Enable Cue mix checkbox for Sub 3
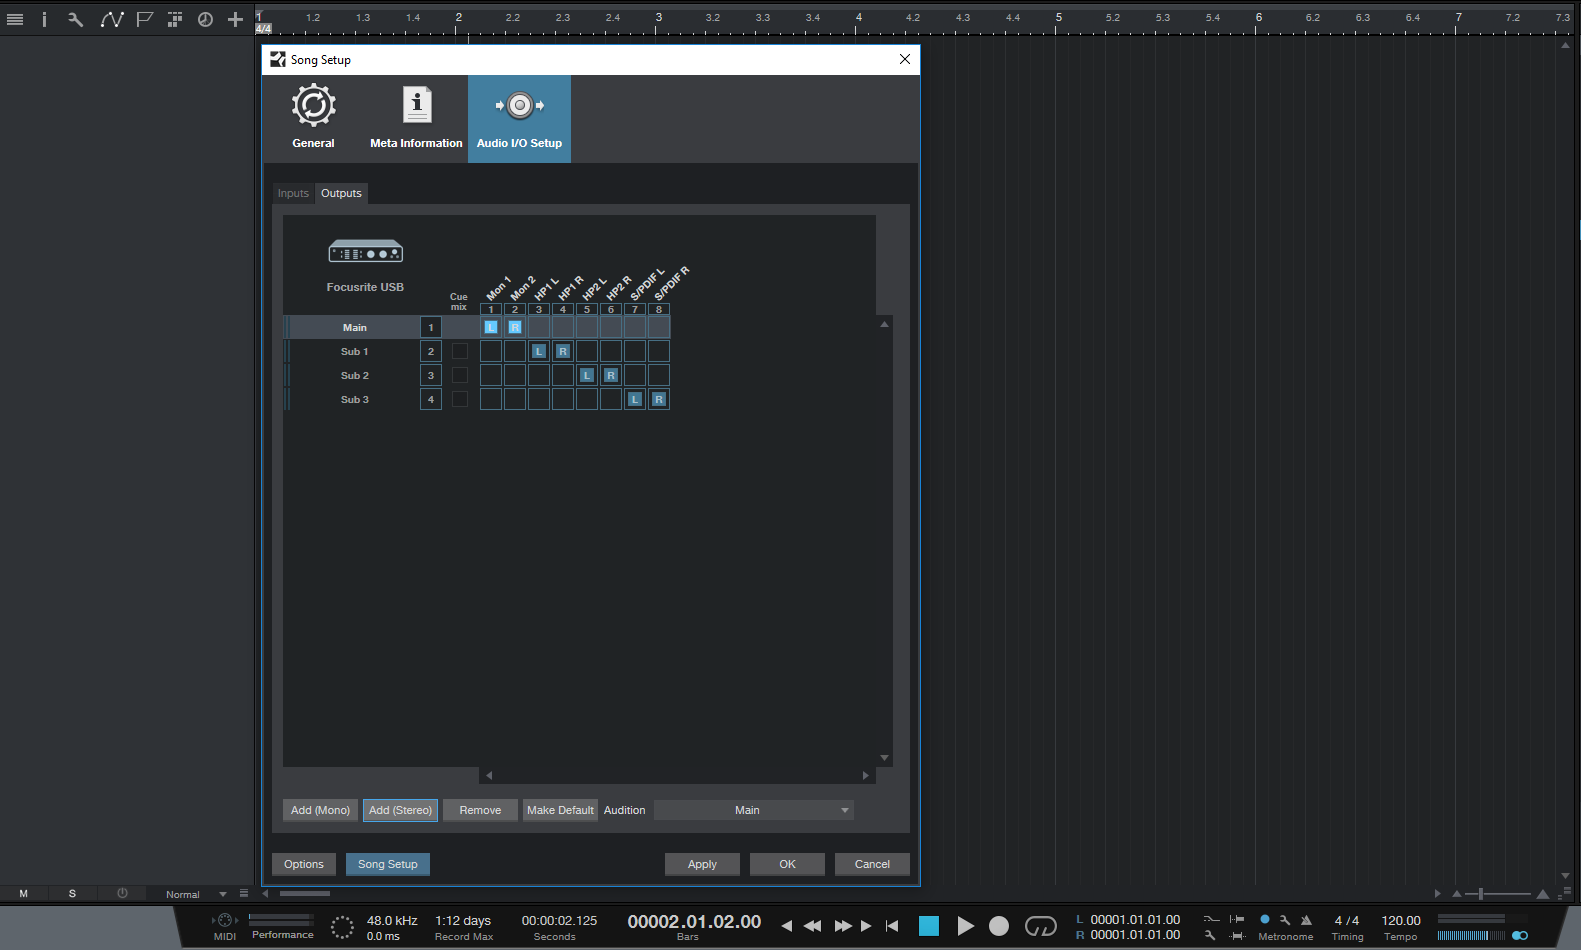This screenshot has width=1581, height=950. [460, 399]
